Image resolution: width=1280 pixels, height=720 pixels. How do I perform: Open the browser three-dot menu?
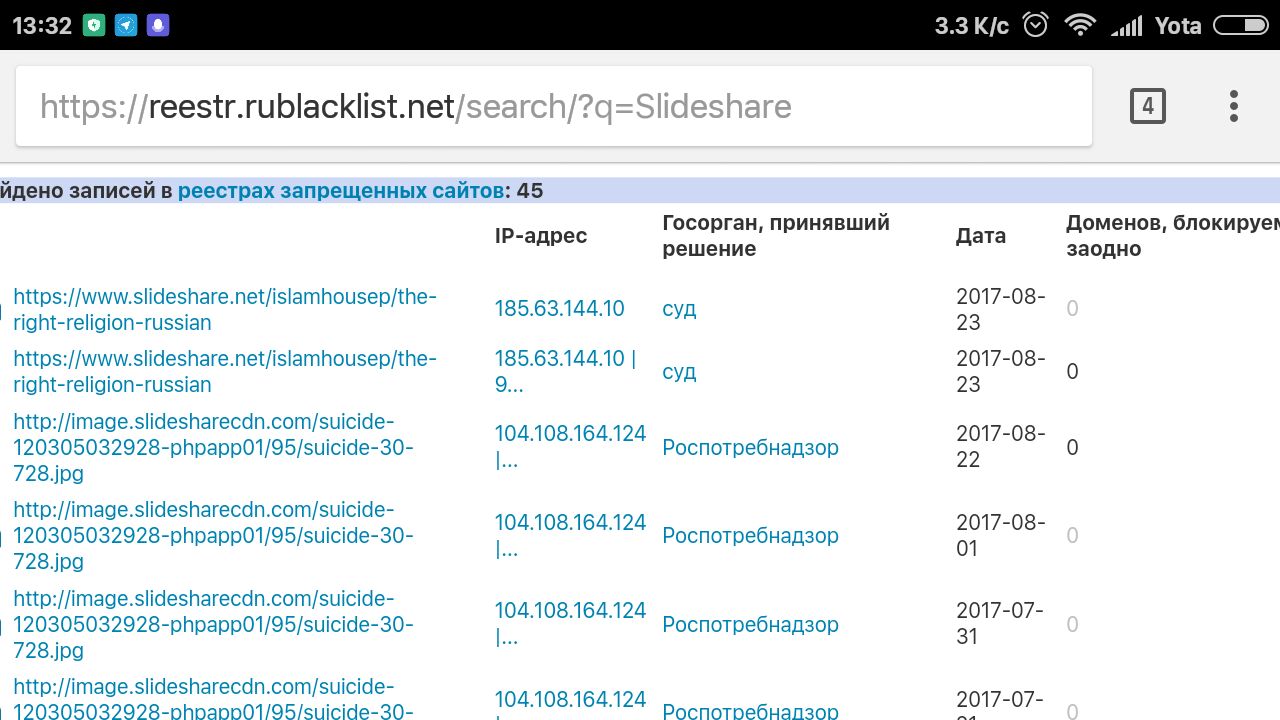pyautogui.click(x=1234, y=106)
